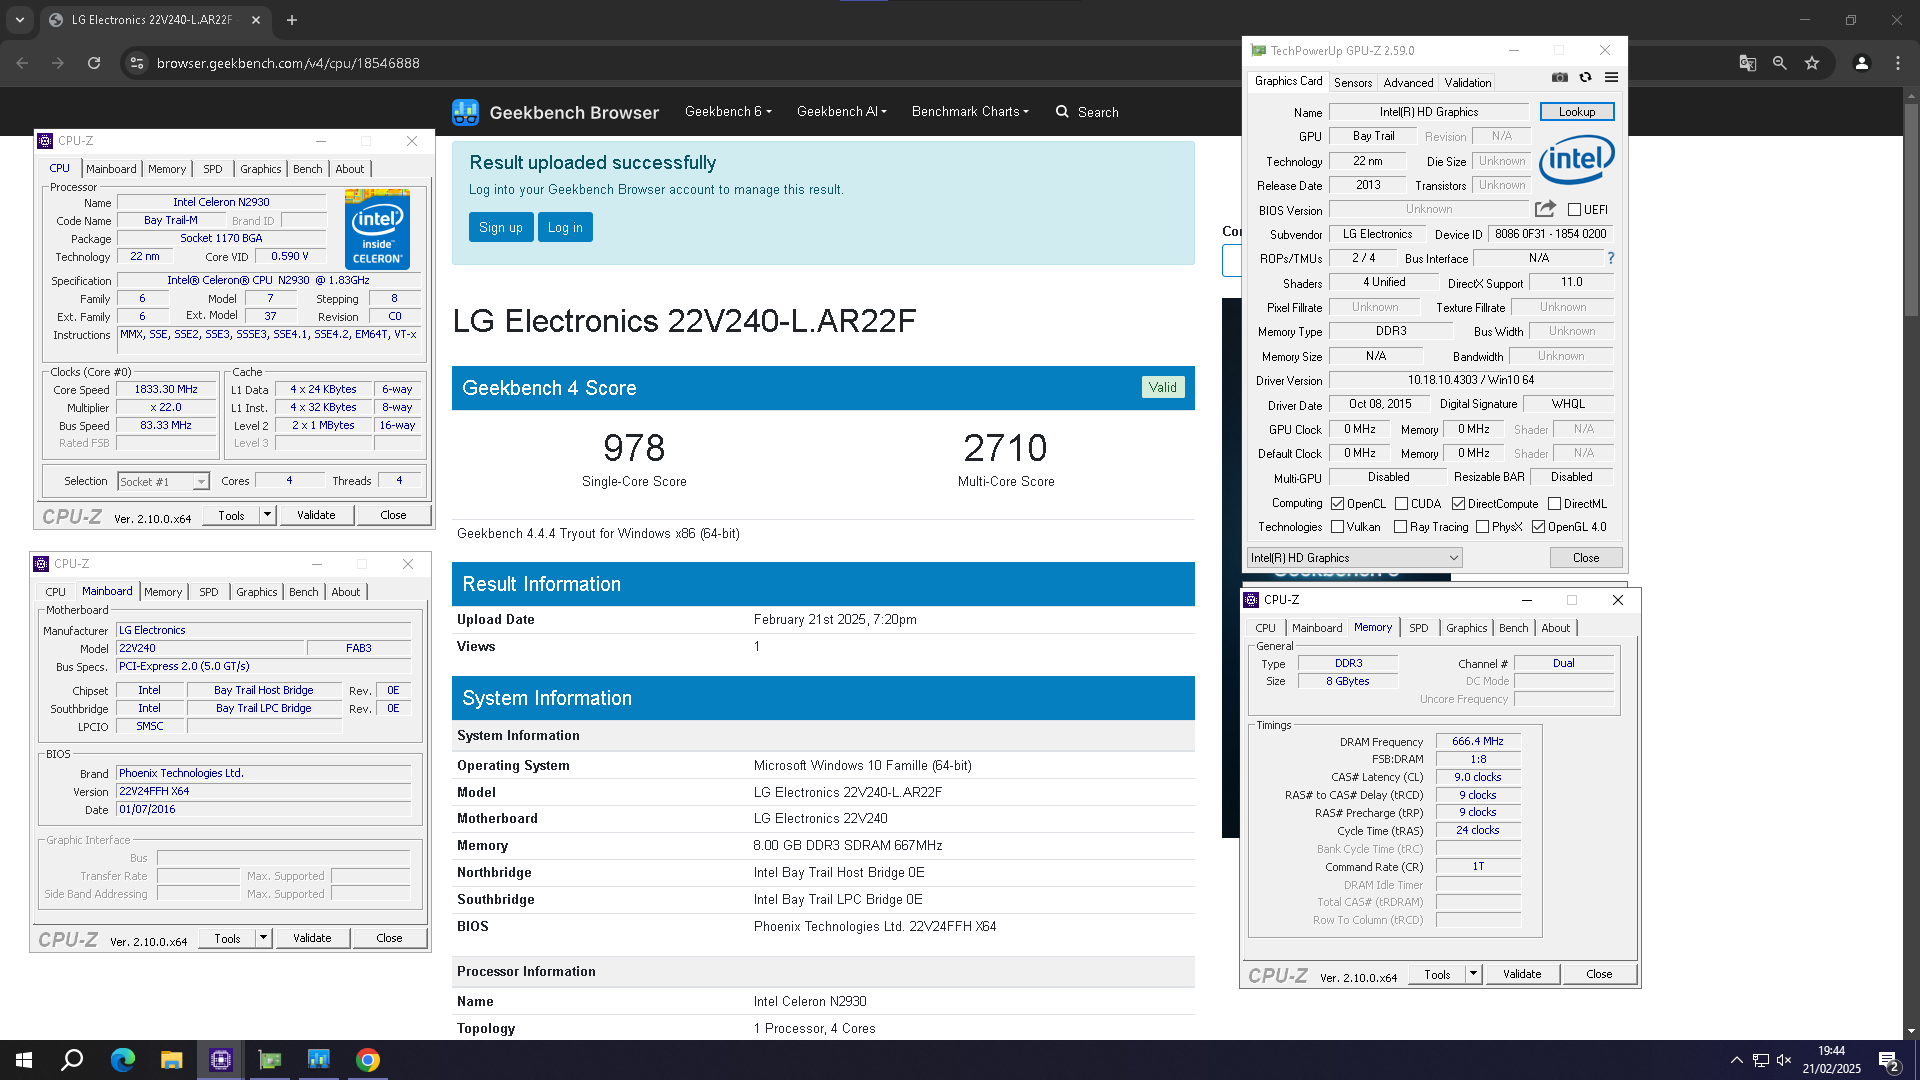Launch Microsoft Edge from the taskbar
The height and width of the screenshot is (1080, 1920).
point(123,1060)
